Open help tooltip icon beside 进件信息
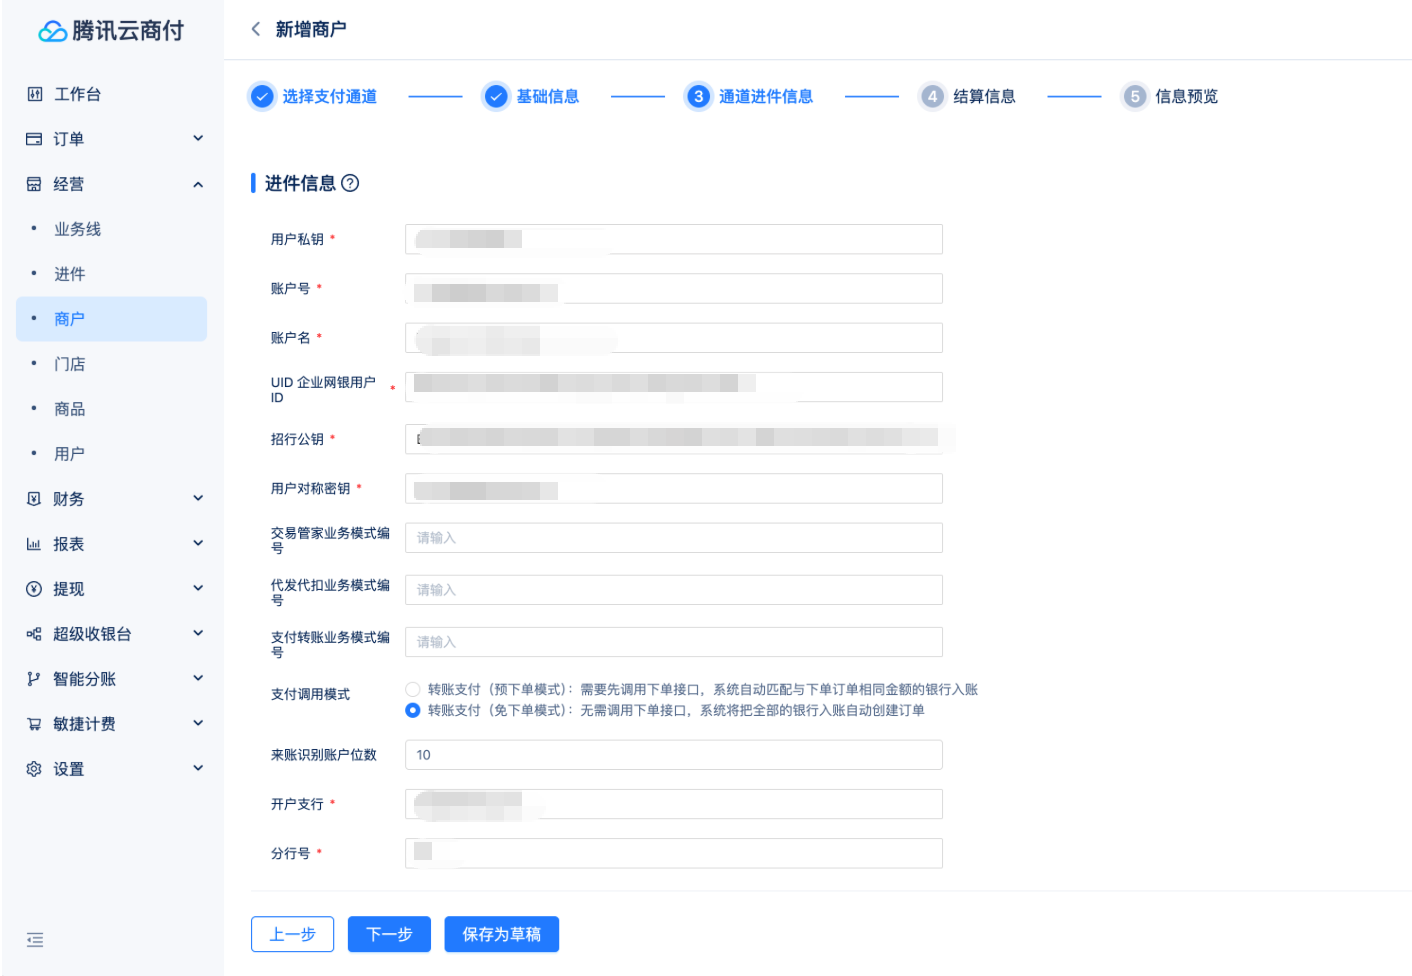1412x976 pixels. pyautogui.click(x=350, y=183)
